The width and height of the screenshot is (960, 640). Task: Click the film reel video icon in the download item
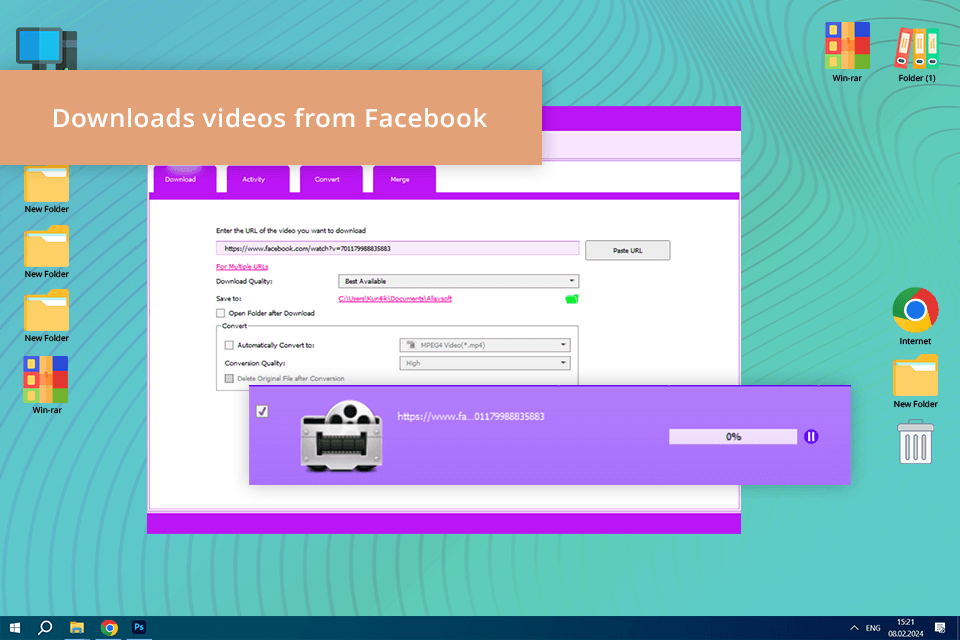click(342, 436)
